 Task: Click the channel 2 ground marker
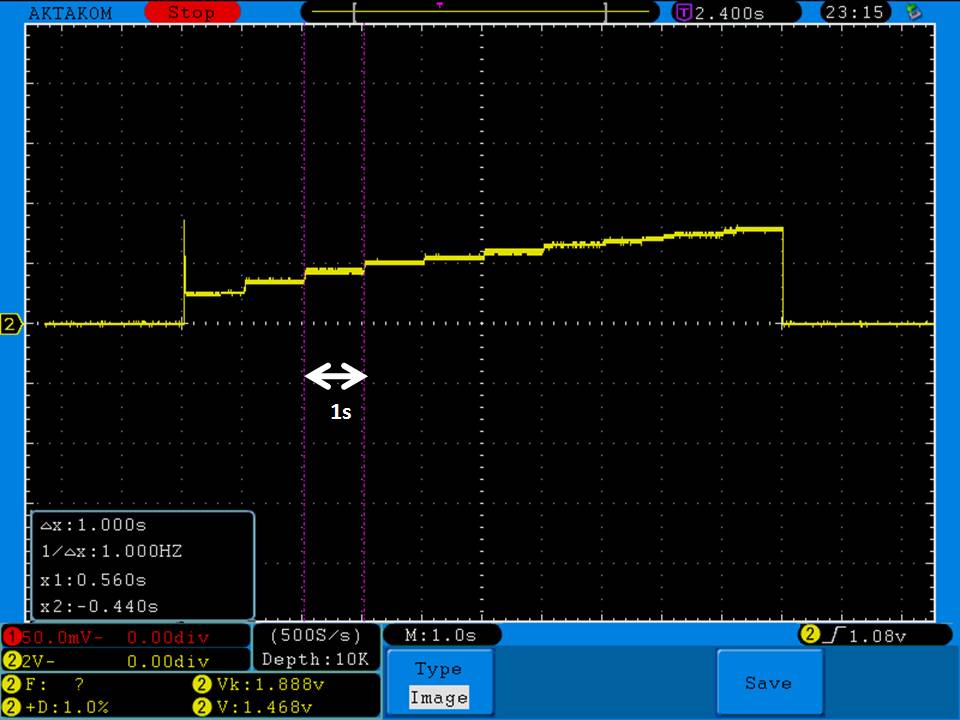tap(11, 324)
